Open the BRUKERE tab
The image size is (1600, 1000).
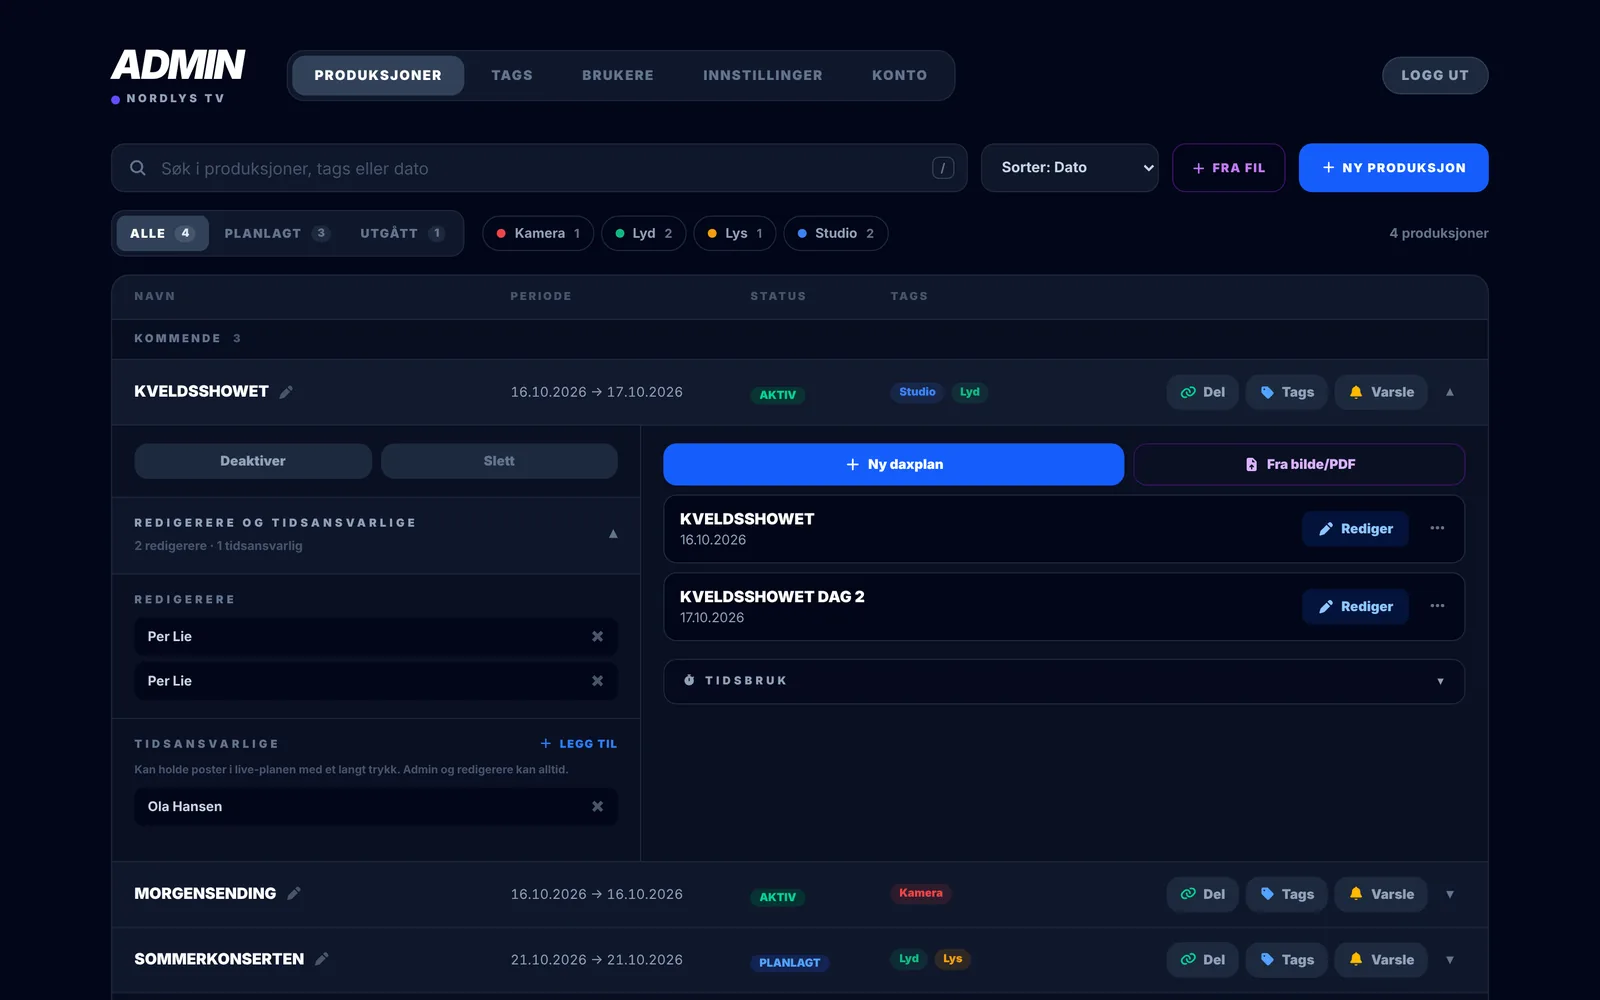pyautogui.click(x=618, y=75)
